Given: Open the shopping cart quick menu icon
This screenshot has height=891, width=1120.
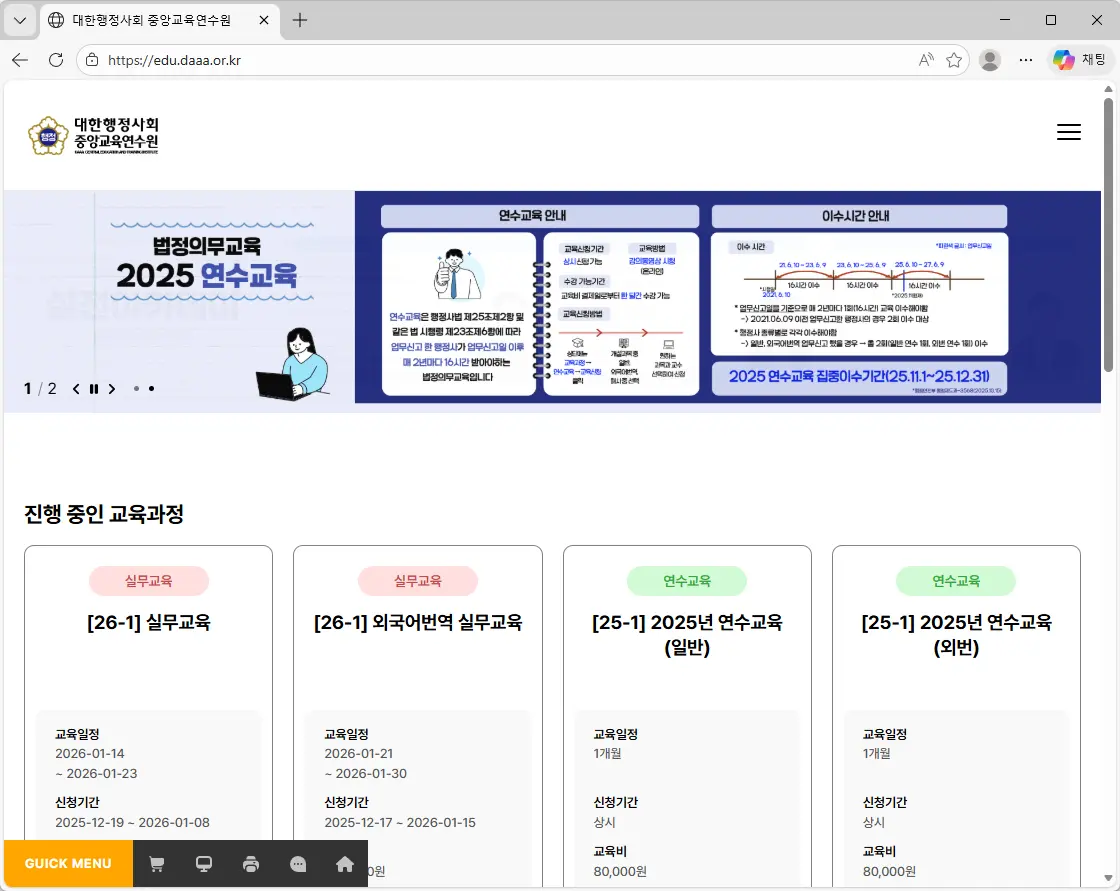Looking at the screenshot, I should tap(156, 863).
